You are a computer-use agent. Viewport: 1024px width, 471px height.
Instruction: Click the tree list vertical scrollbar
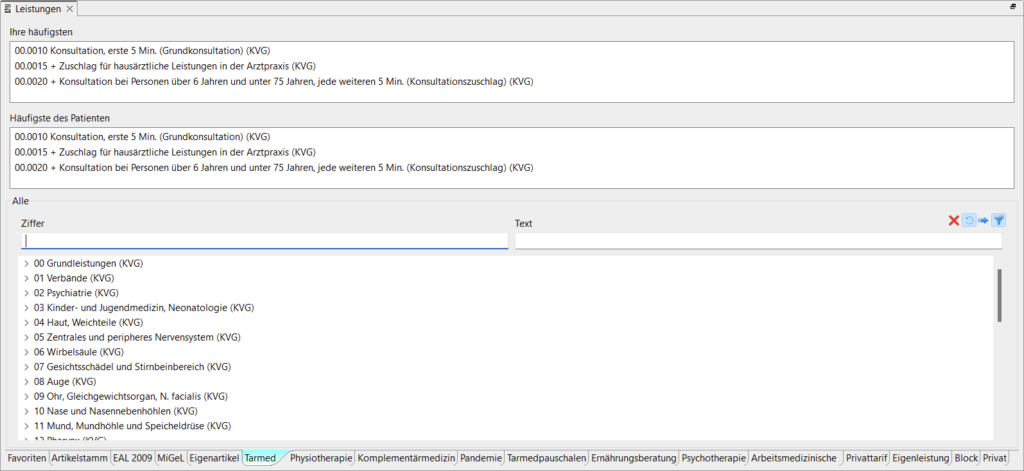(998, 295)
